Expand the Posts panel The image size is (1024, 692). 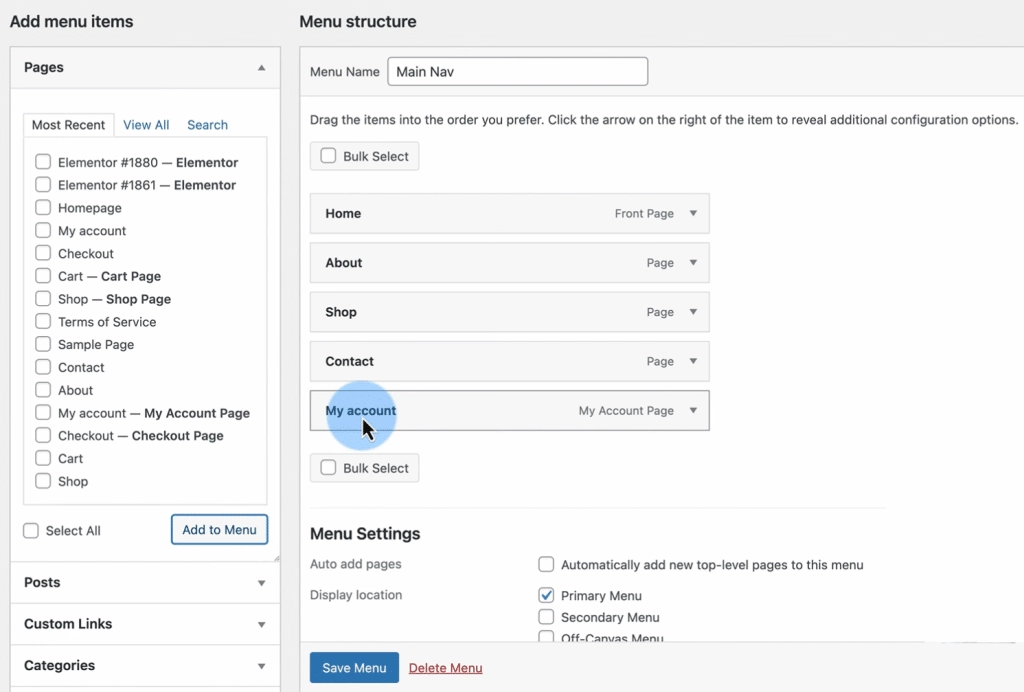(x=261, y=583)
